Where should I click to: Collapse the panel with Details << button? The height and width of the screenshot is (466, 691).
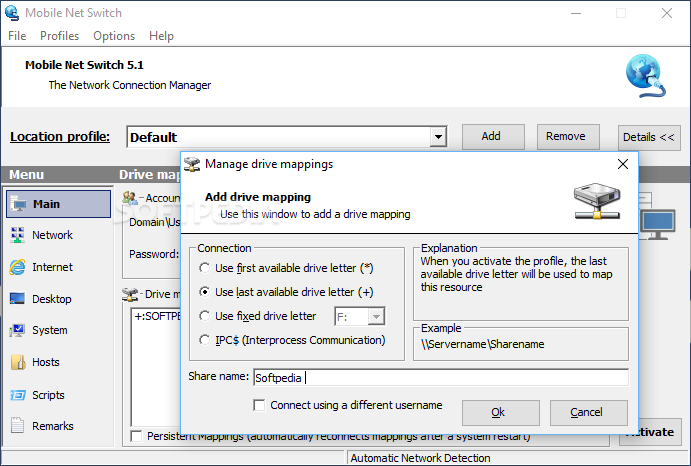point(648,137)
